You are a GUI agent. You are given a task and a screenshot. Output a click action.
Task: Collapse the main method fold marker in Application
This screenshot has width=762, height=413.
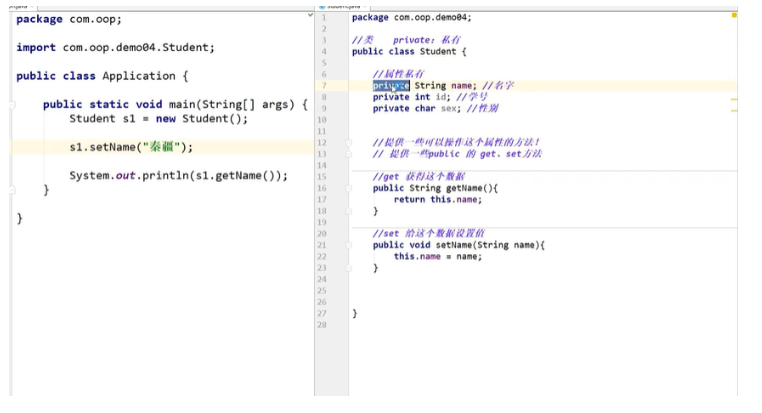click(x=12, y=104)
